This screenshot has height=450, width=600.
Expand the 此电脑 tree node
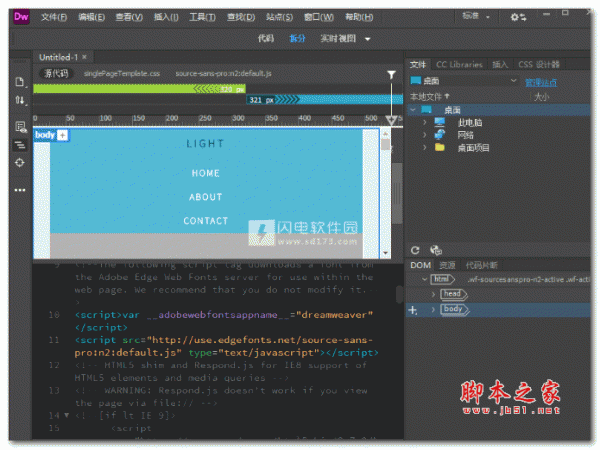click(425, 121)
